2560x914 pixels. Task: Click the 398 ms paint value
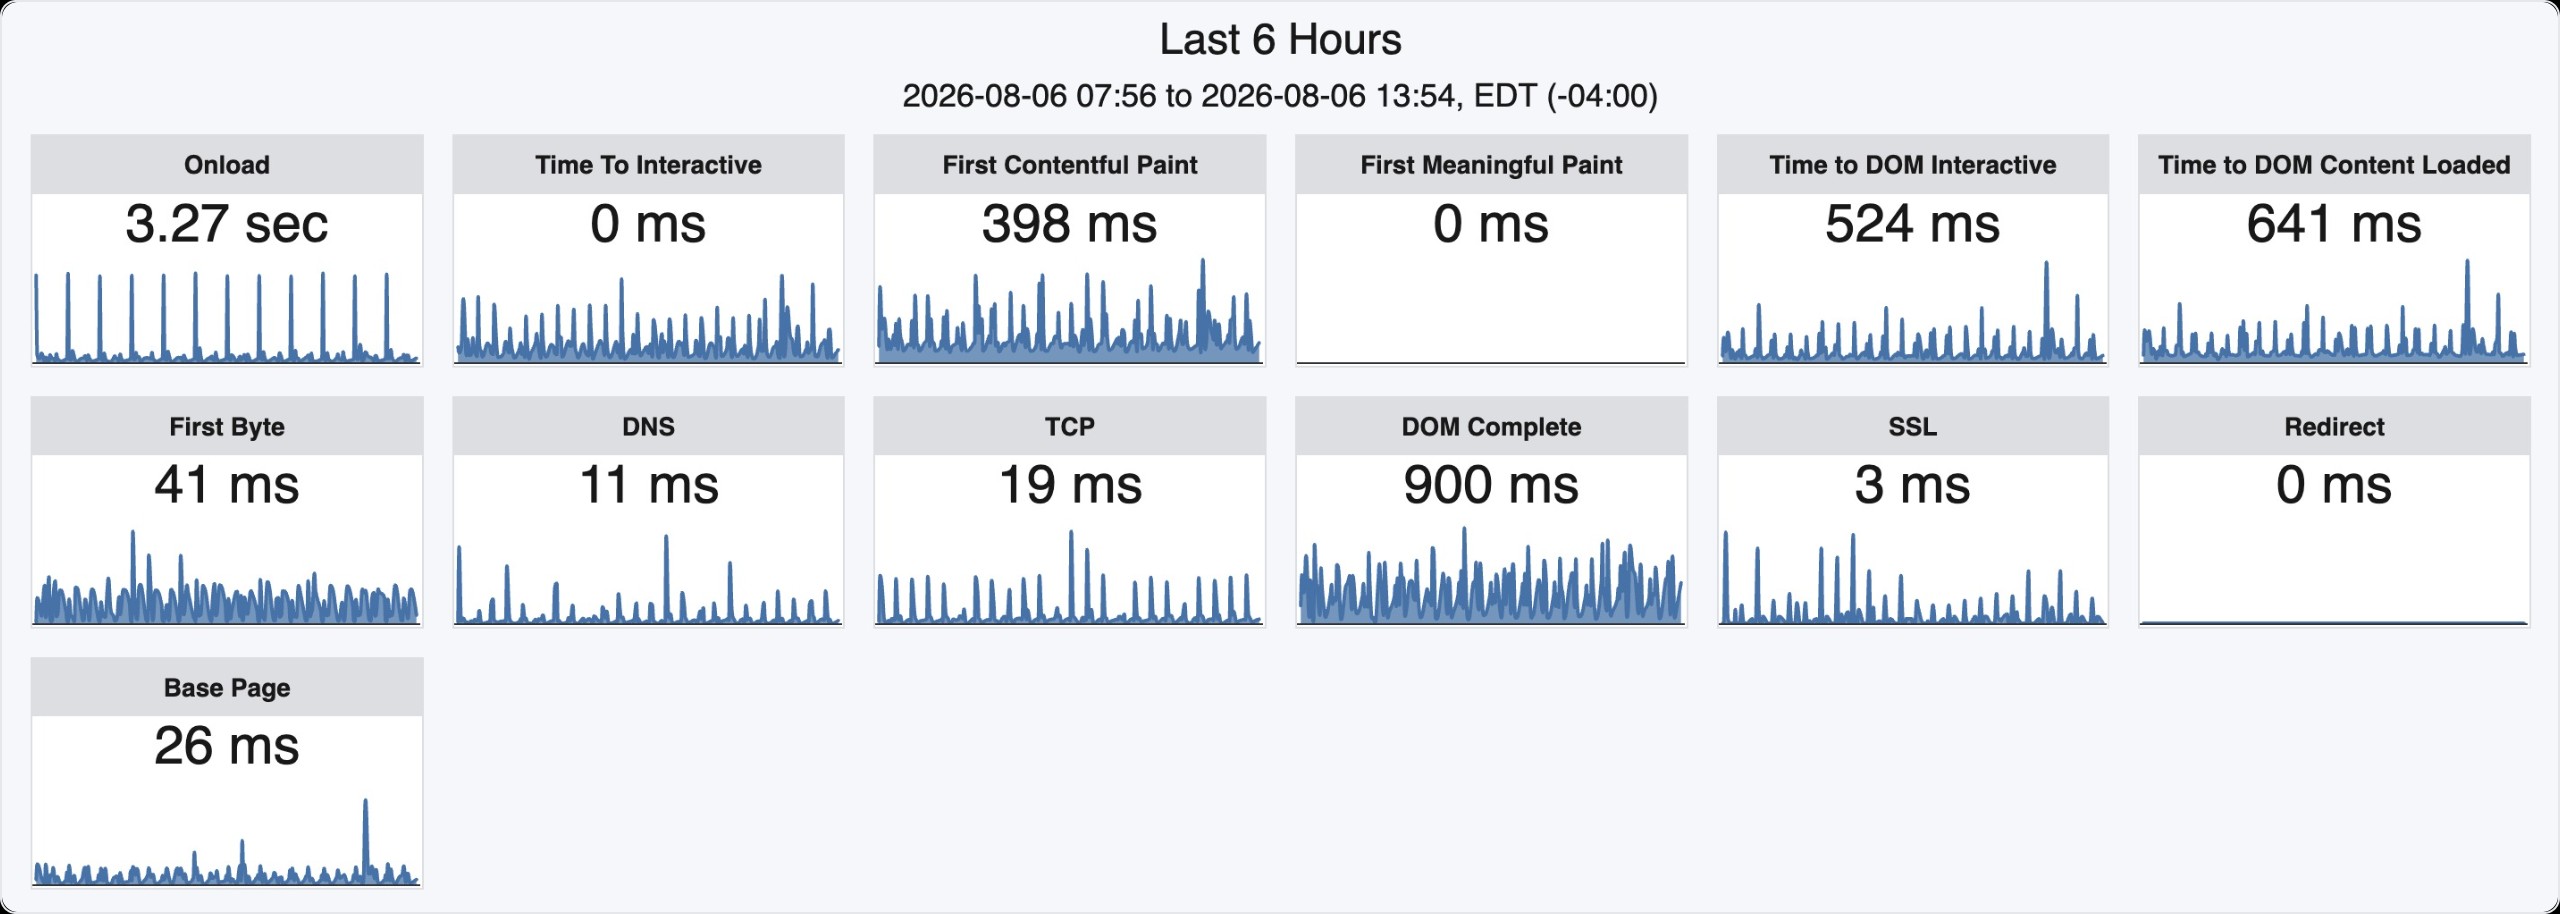point(1069,223)
